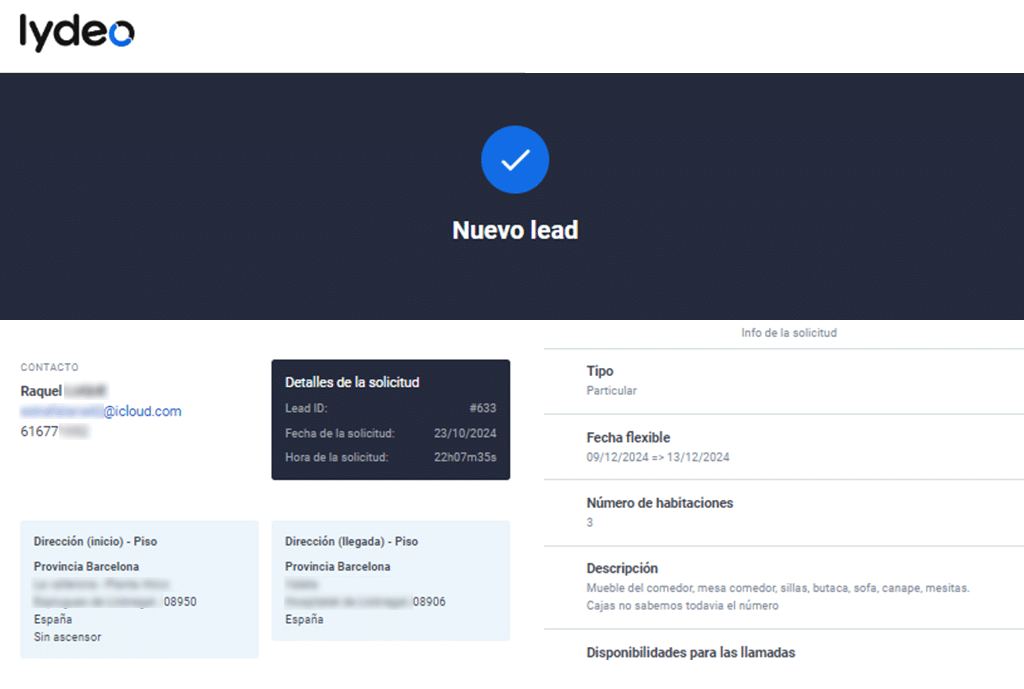Click the blue checkmark circle icon
1024x689 pixels.
tap(515, 160)
